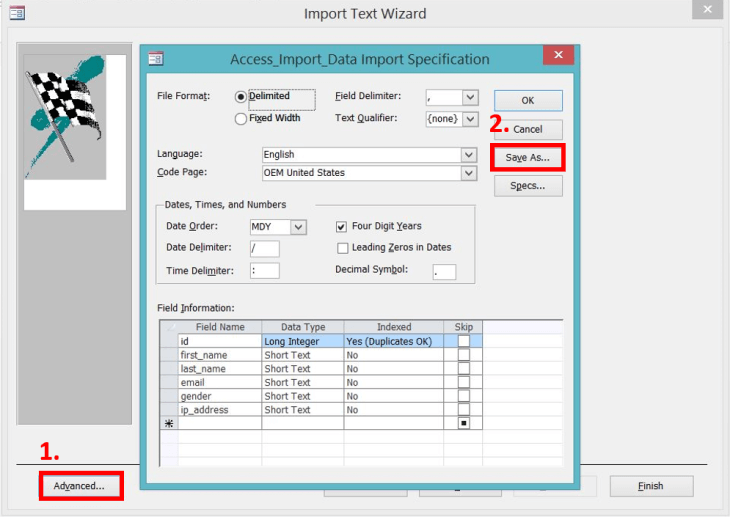730x517 pixels.
Task: Click the Cancel button
Action: click(x=528, y=129)
